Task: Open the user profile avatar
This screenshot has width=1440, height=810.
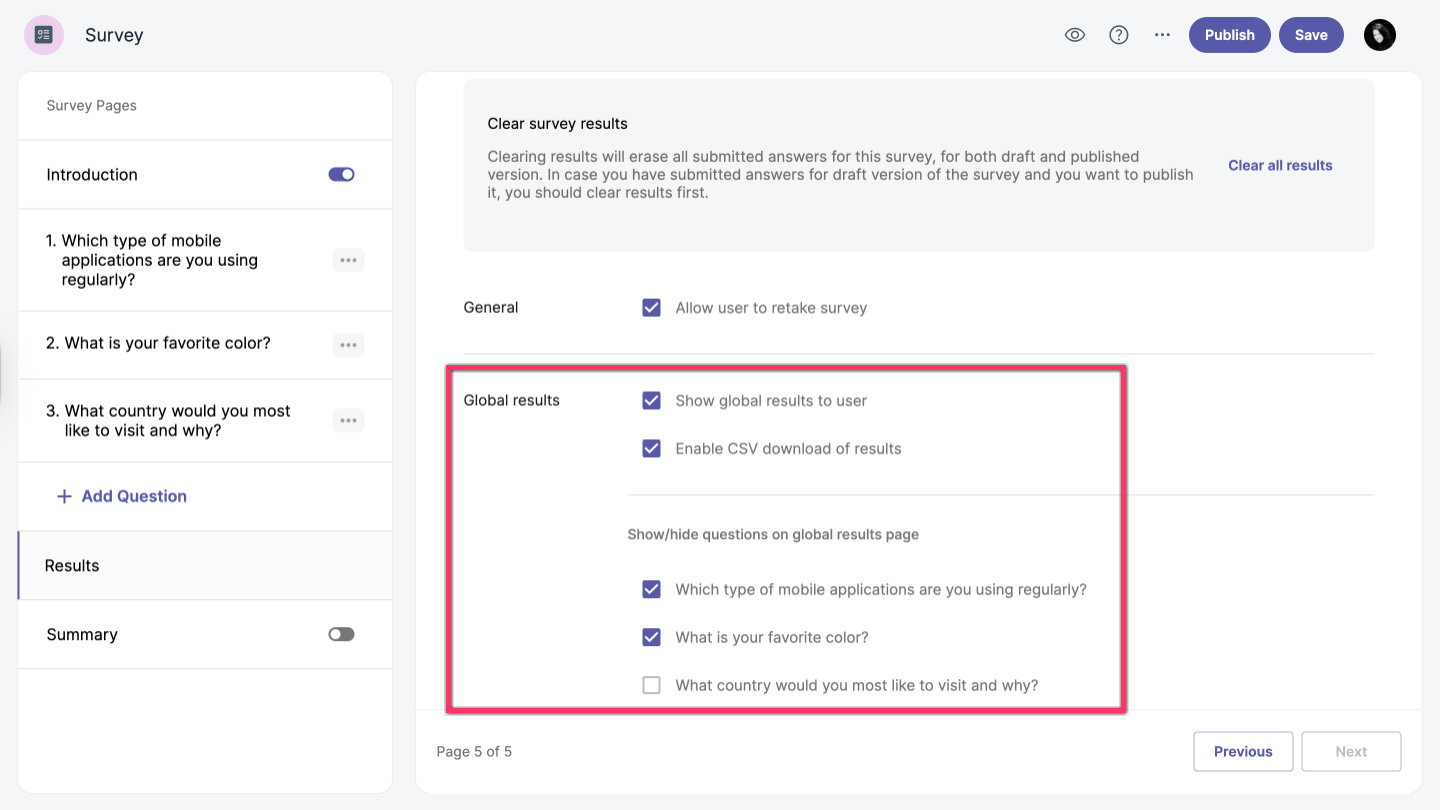Action: coord(1379,35)
